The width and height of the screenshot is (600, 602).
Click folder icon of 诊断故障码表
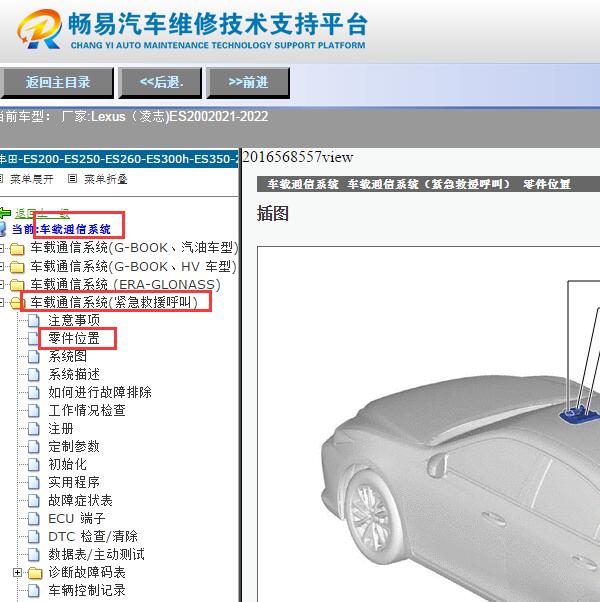click(35, 573)
